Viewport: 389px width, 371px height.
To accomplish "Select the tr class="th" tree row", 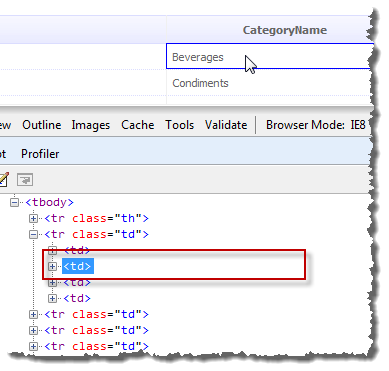I will 96,218.
